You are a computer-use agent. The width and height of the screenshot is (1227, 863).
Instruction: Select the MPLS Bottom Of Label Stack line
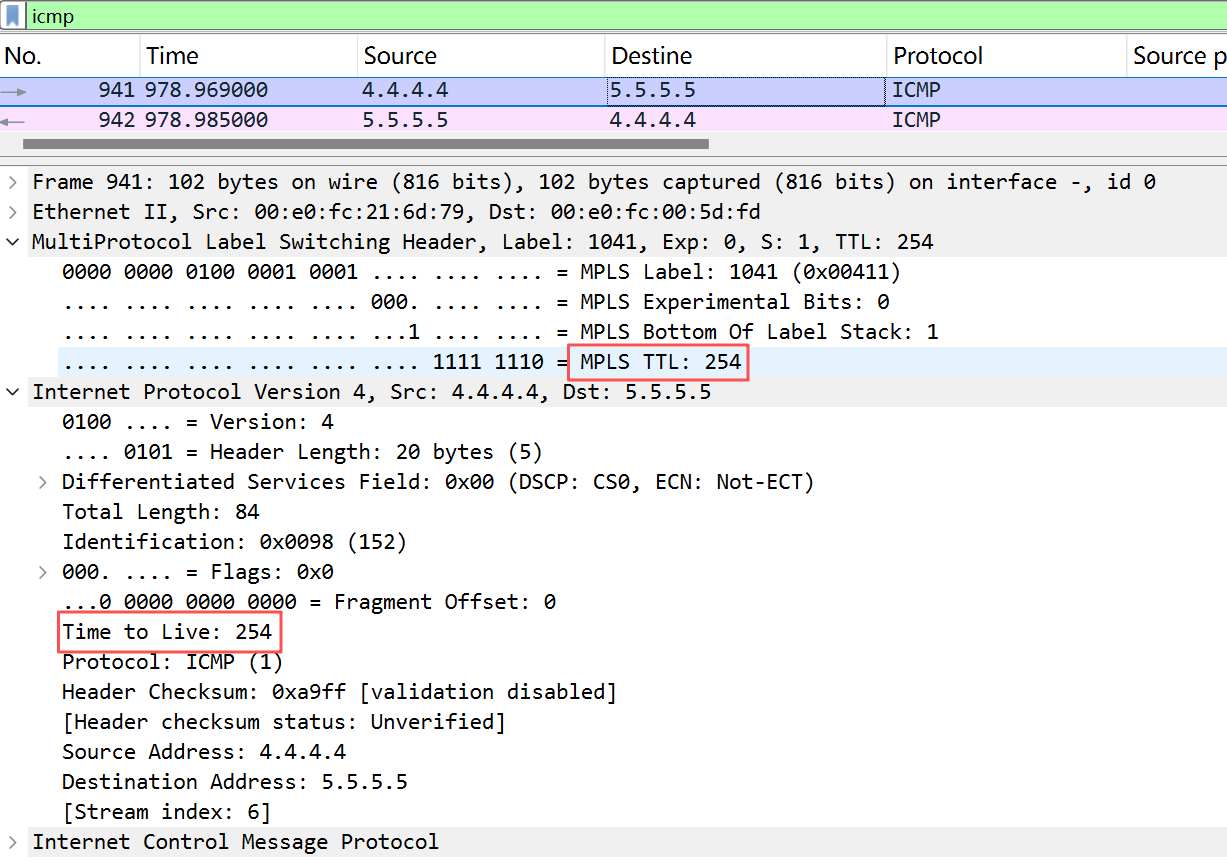[500, 332]
